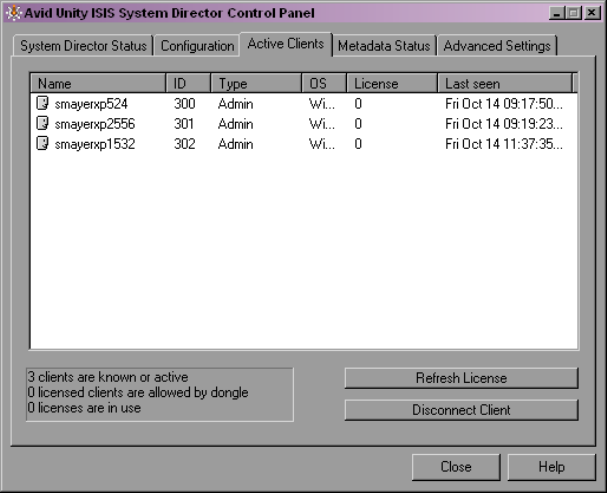The height and width of the screenshot is (493, 607).
Task: Click the Fri Oct 14 09:19:23 timestamp
Action: [504, 124]
